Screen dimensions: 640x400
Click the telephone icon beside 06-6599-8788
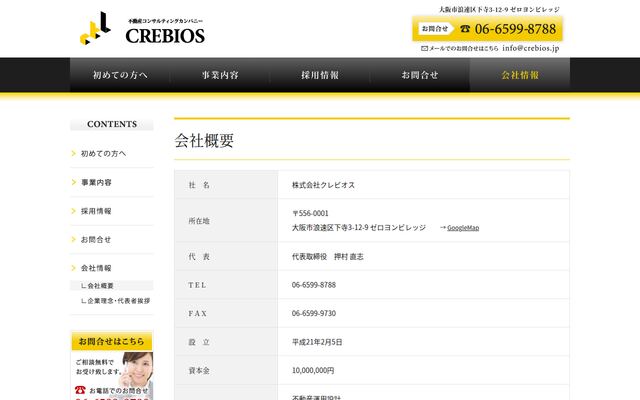[x=465, y=29]
